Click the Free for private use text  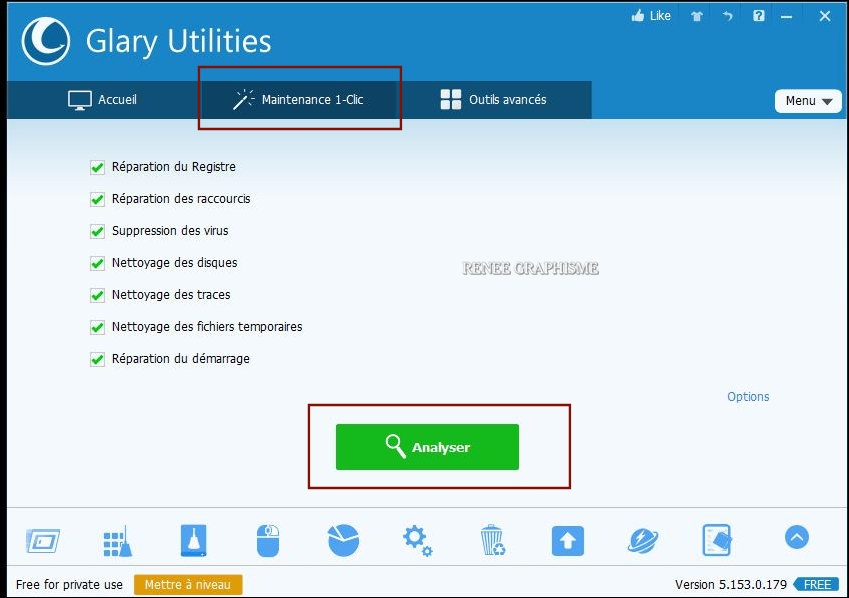point(69,584)
